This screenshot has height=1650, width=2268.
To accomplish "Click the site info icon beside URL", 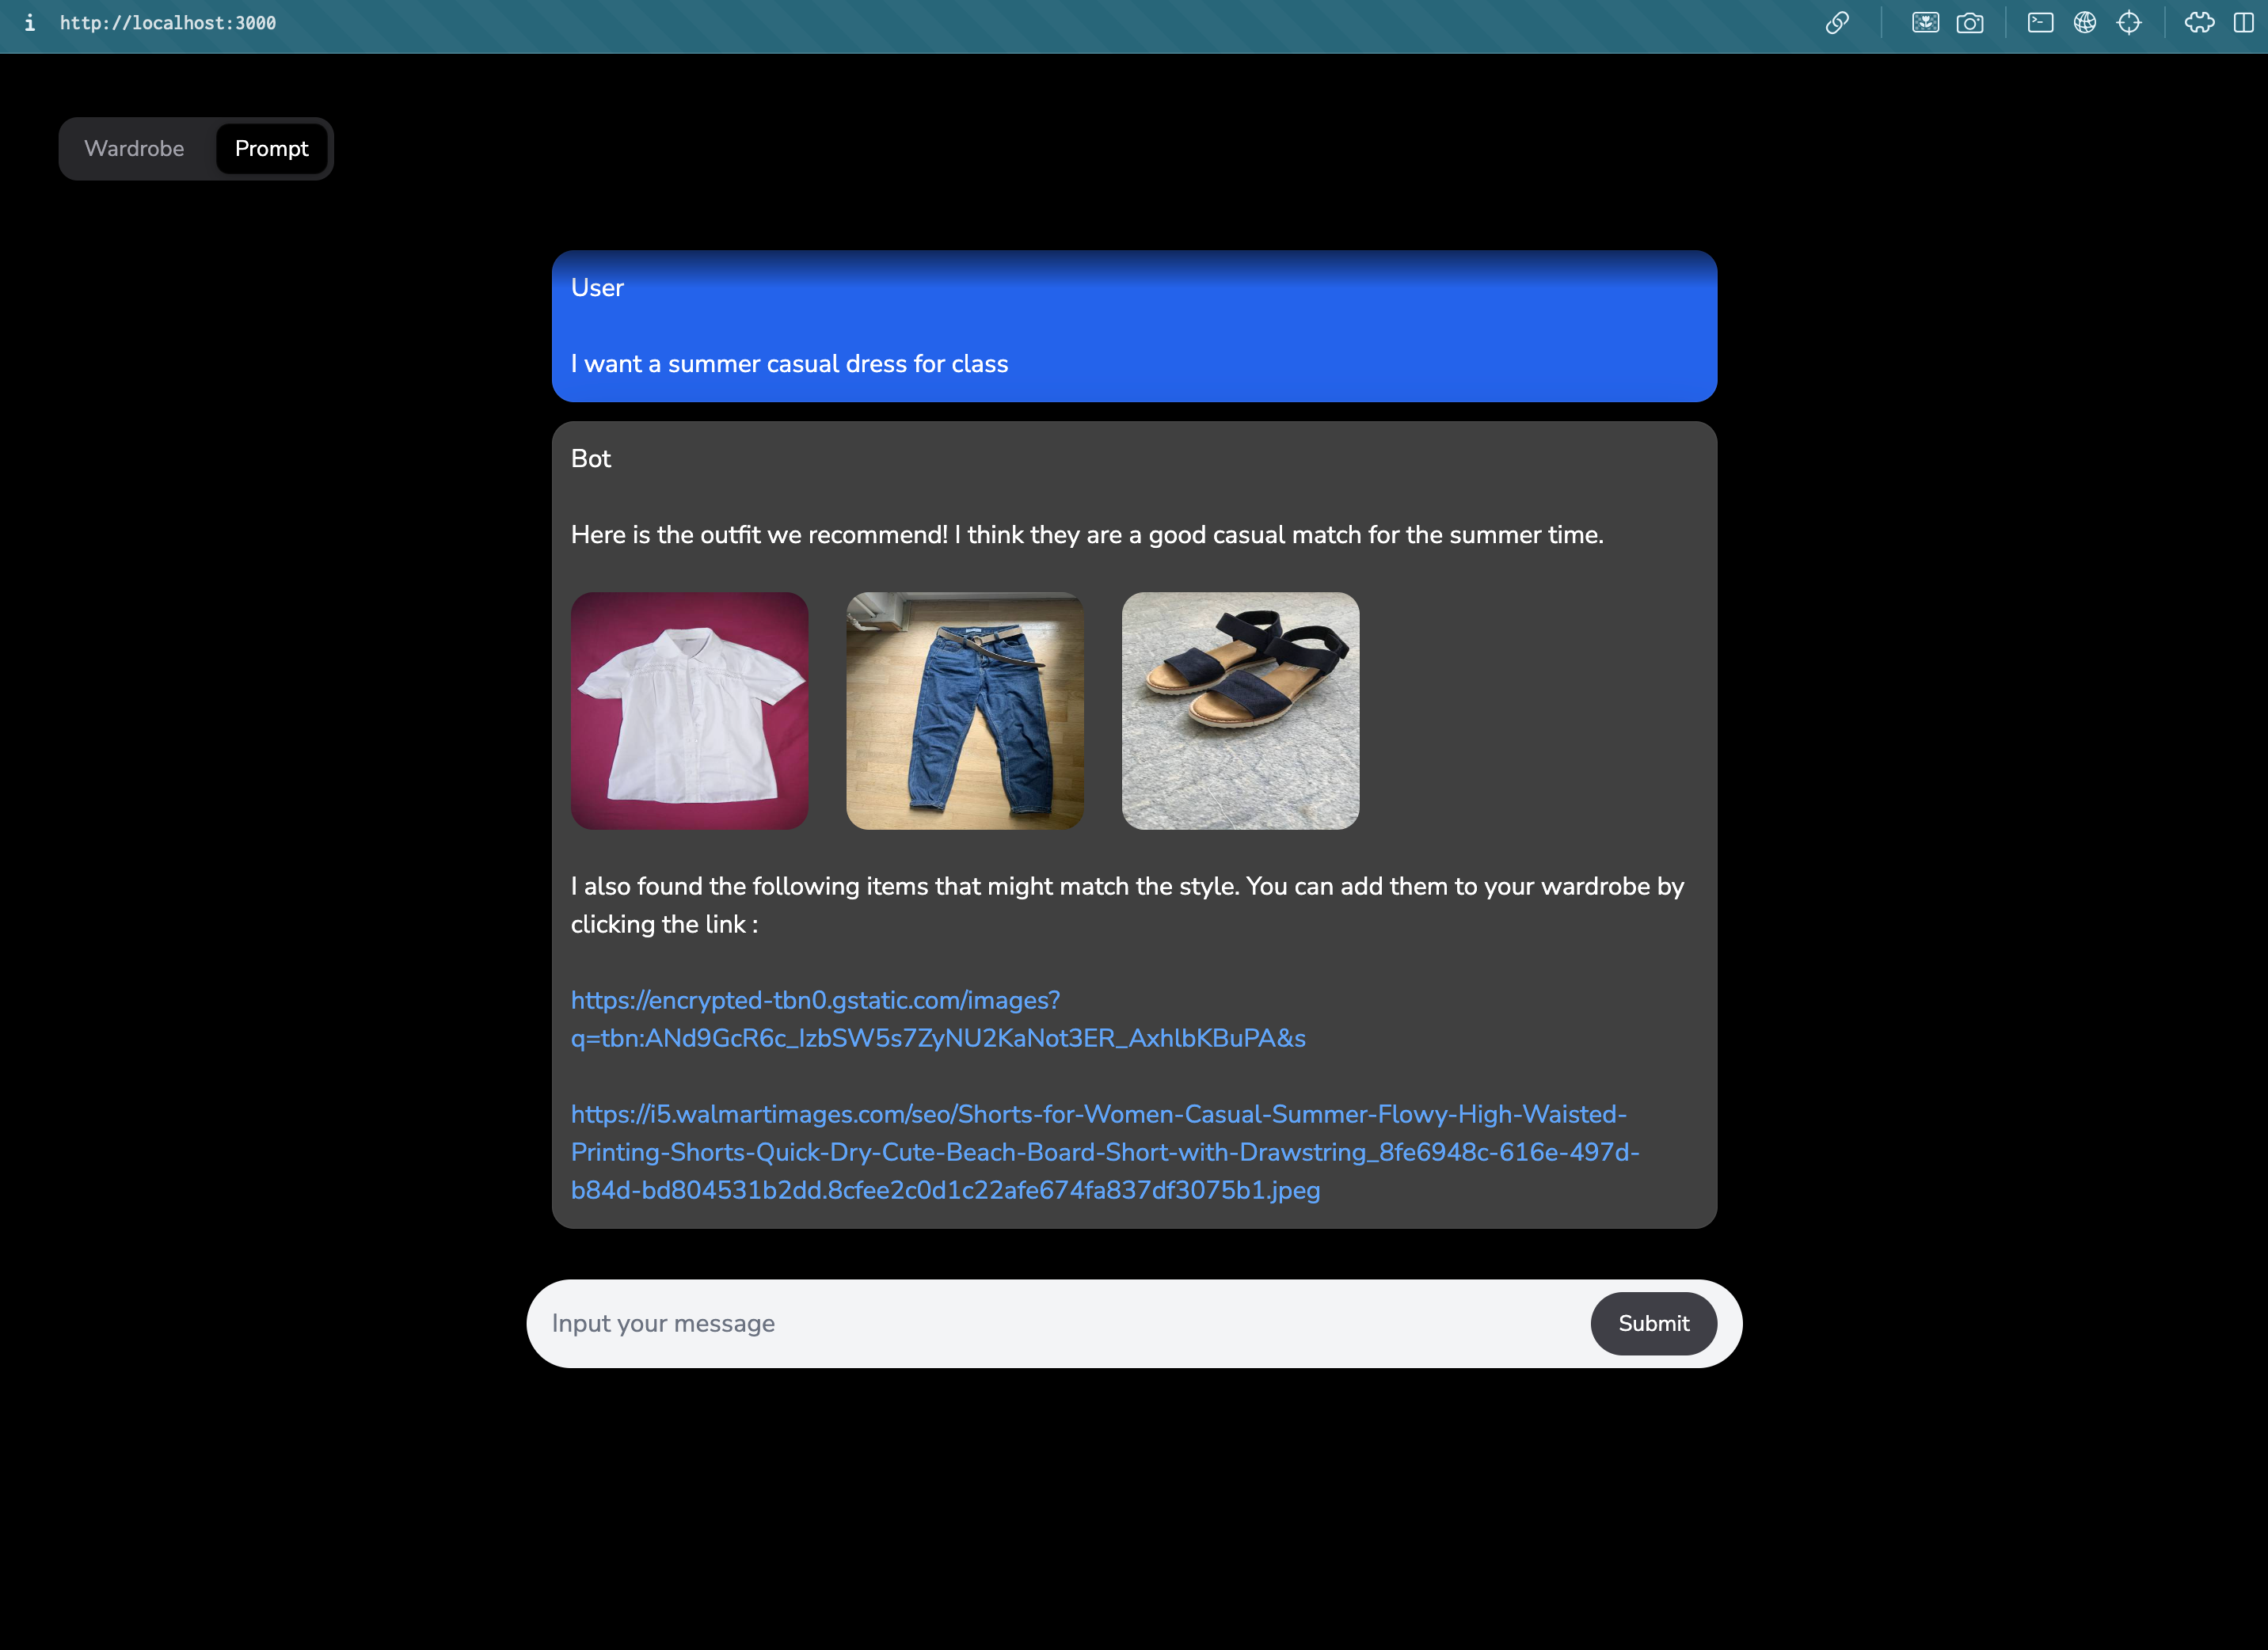I will click(x=30, y=23).
